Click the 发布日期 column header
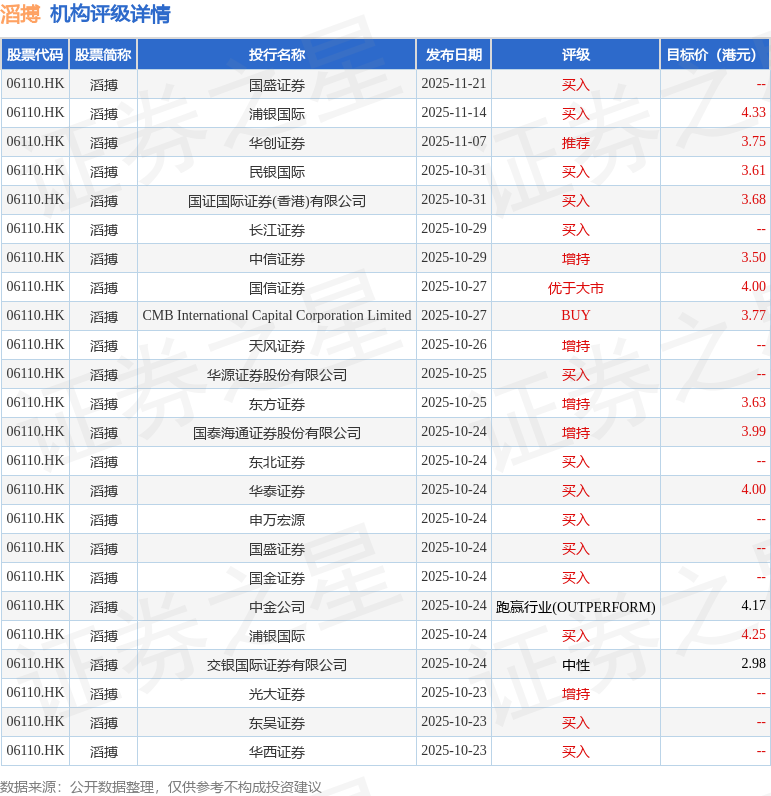The height and width of the screenshot is (796, 771). coord(454,54)
